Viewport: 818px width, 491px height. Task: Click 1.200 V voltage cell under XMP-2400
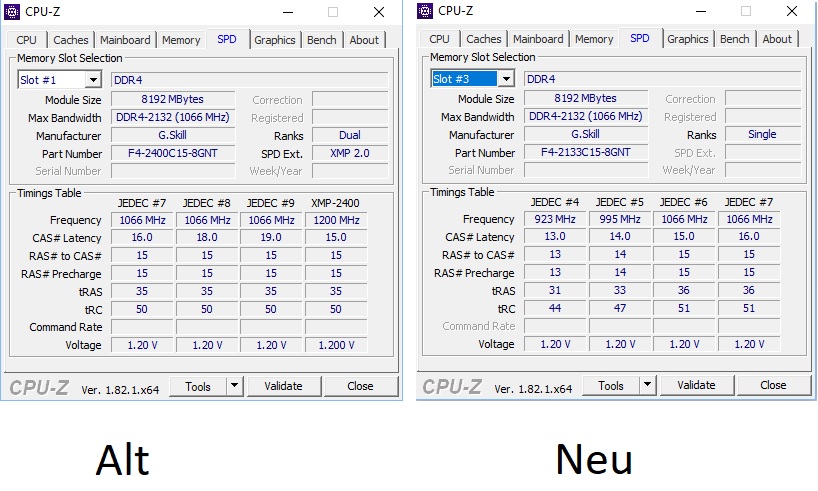[336, 345]
